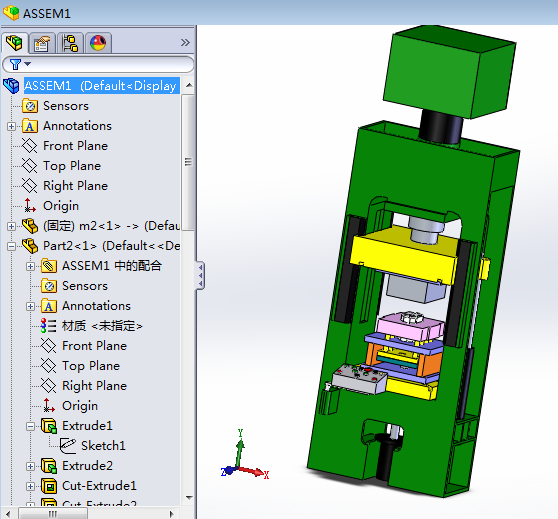Open the FeatureManager design tree tab

click(14, 43)
